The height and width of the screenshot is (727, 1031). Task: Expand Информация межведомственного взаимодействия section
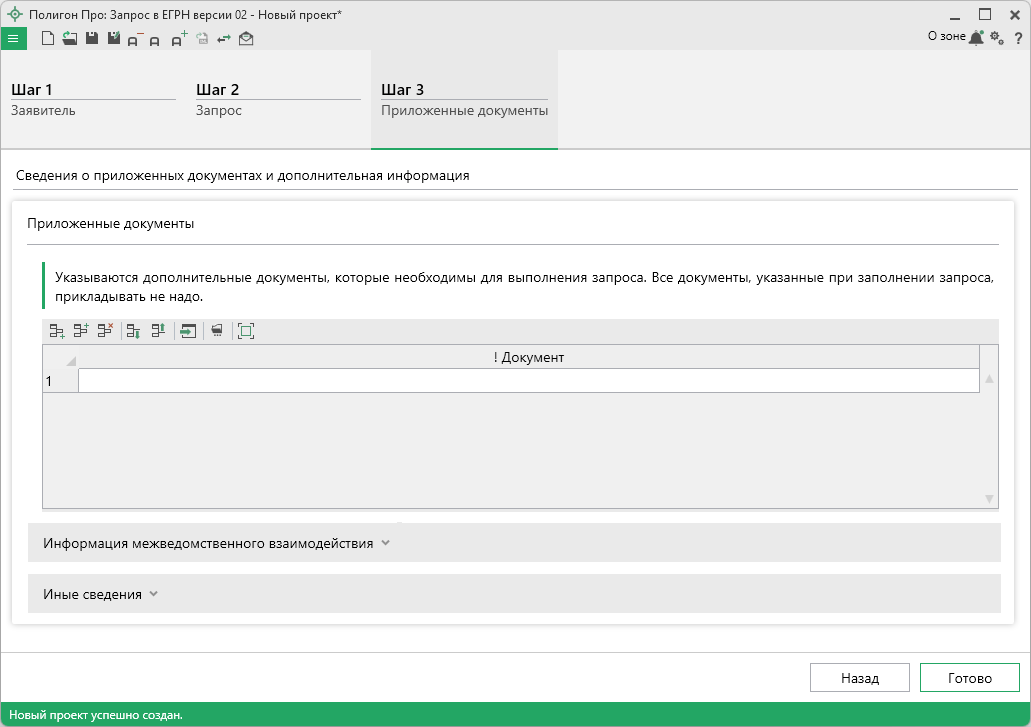[216, 543]
